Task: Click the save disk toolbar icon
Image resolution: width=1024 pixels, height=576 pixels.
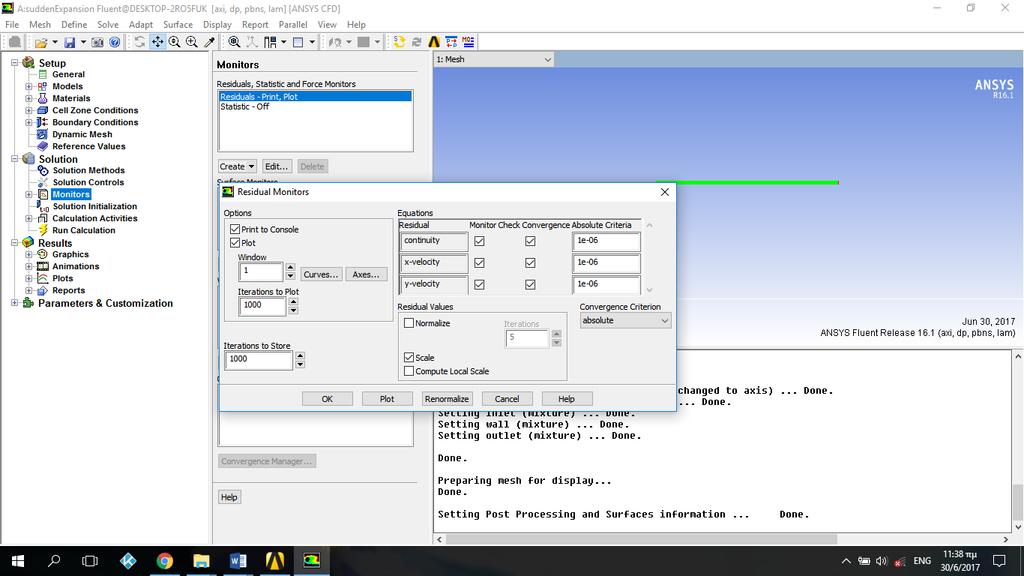Action: (x=69, y=42)
